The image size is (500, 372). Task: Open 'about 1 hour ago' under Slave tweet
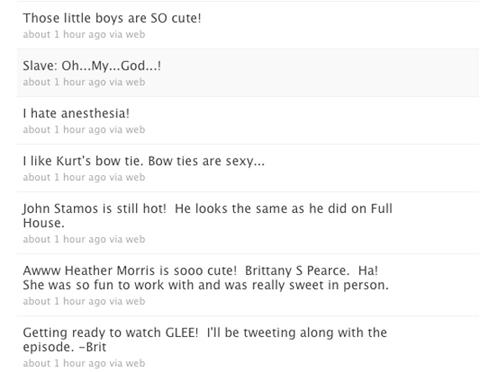click(x=64, y=82)
